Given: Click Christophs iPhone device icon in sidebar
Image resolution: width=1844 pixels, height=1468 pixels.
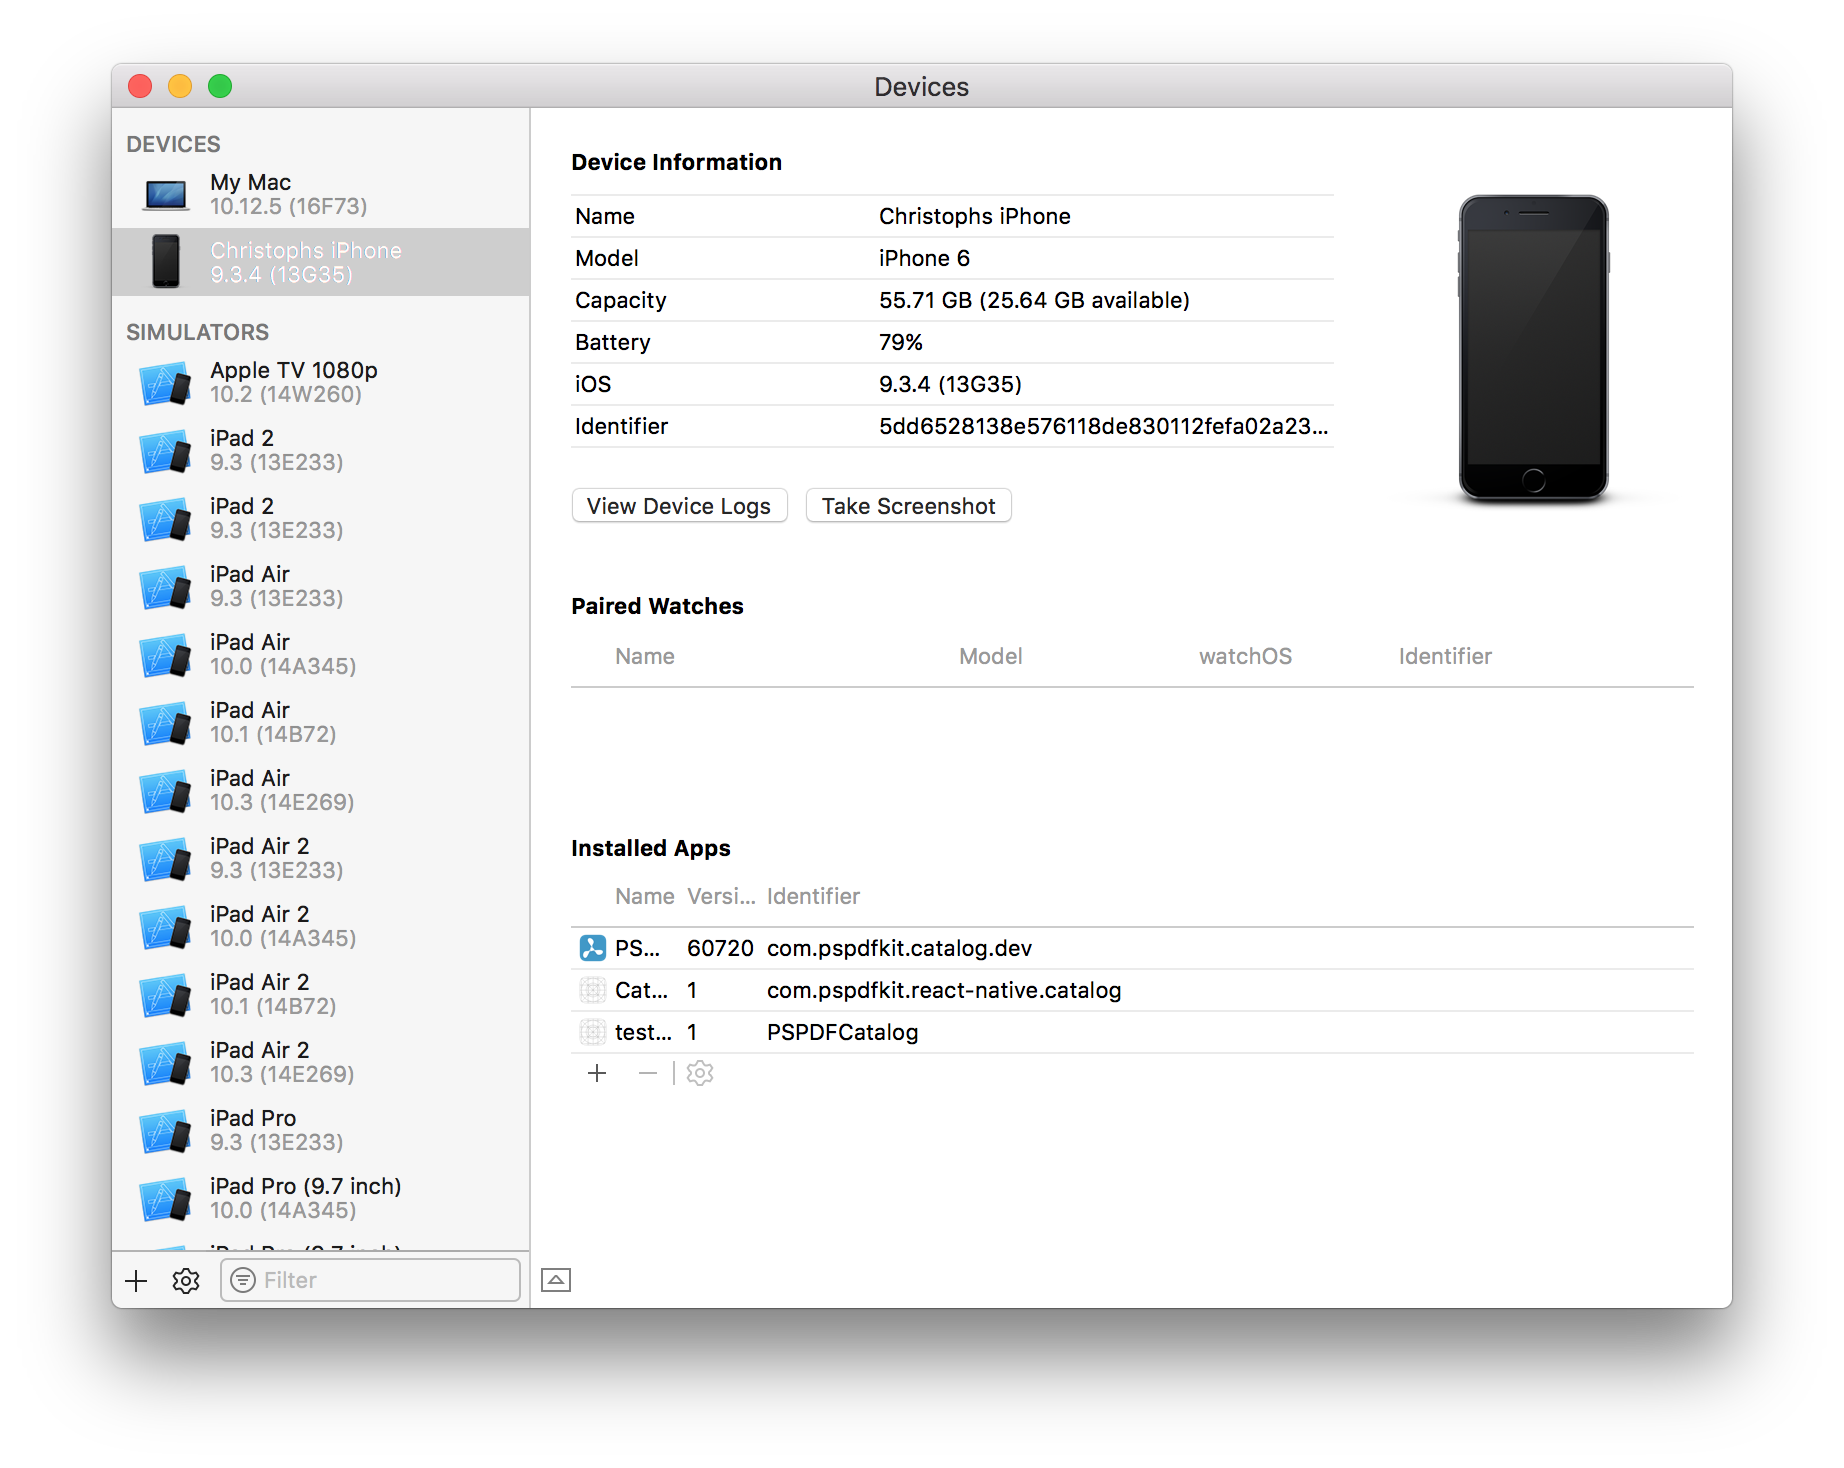Looking at the screenshot, I should [166, 262].
